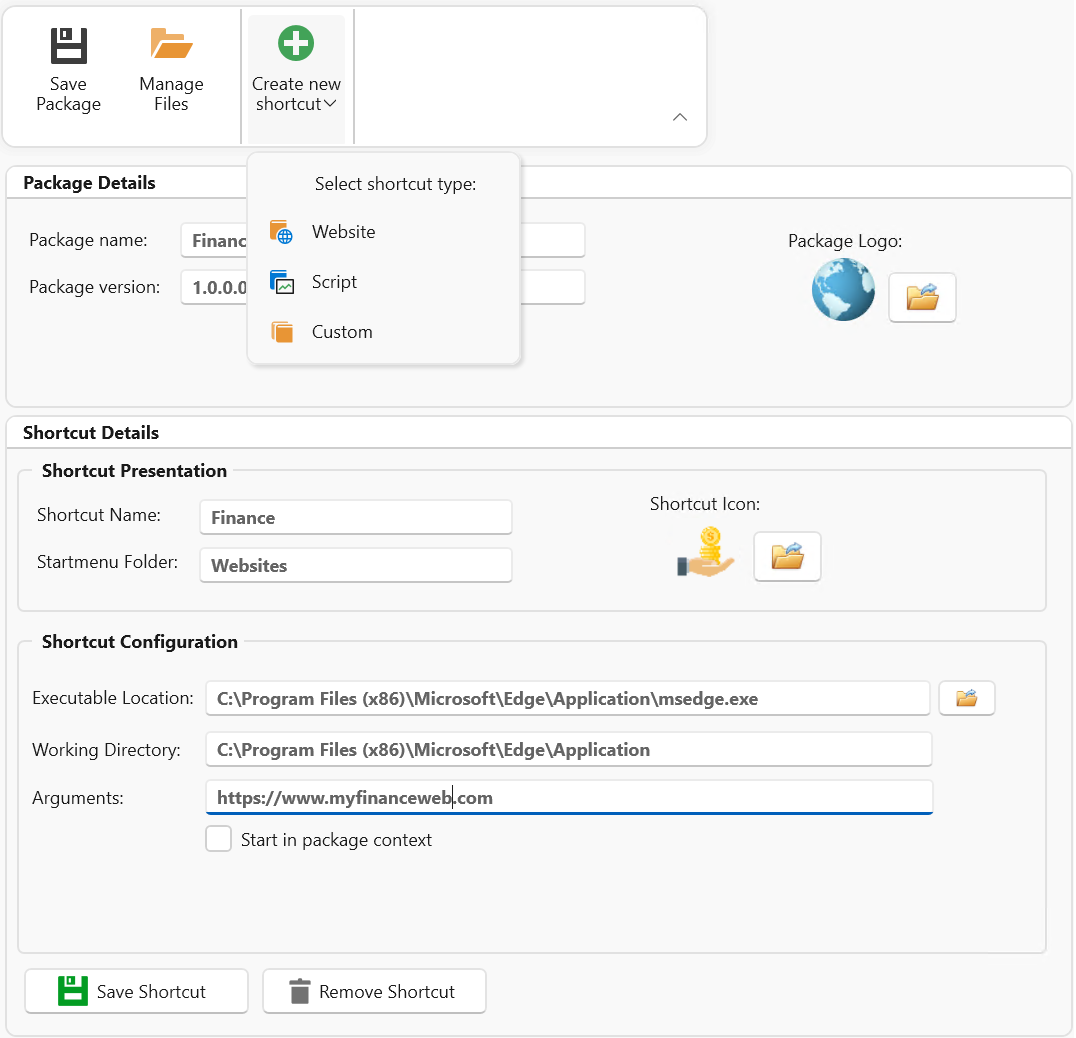Enable Start in package context checkbox
The image size is (1076, 1038).
point(219,839)
